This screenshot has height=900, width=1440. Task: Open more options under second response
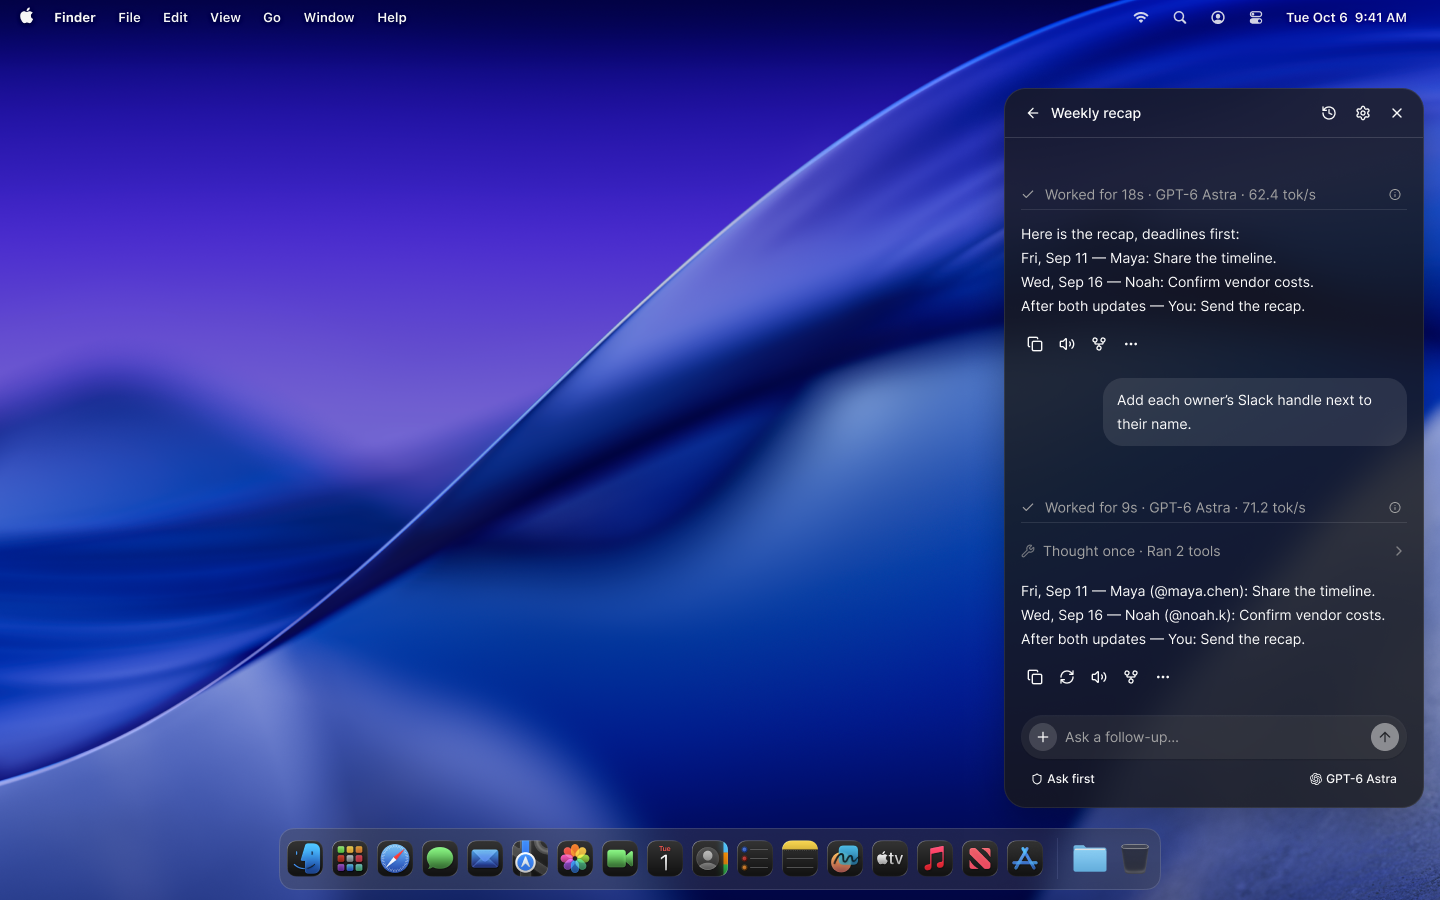pos(1163,677)
